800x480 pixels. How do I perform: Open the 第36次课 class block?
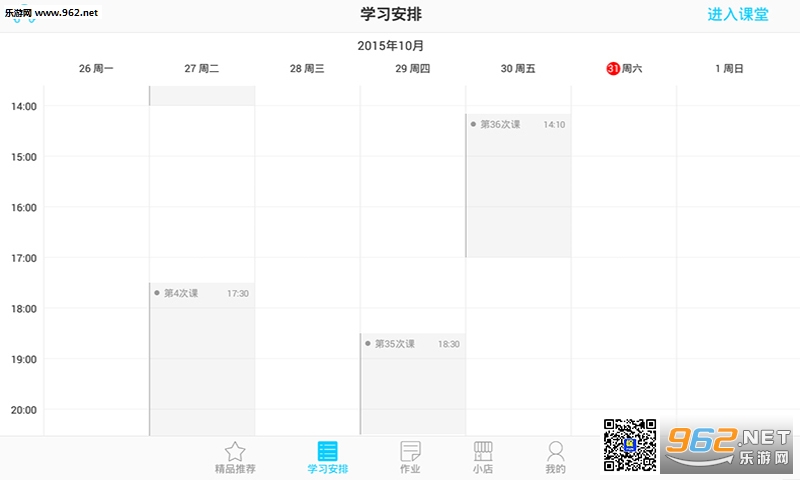tap(518, 186)
